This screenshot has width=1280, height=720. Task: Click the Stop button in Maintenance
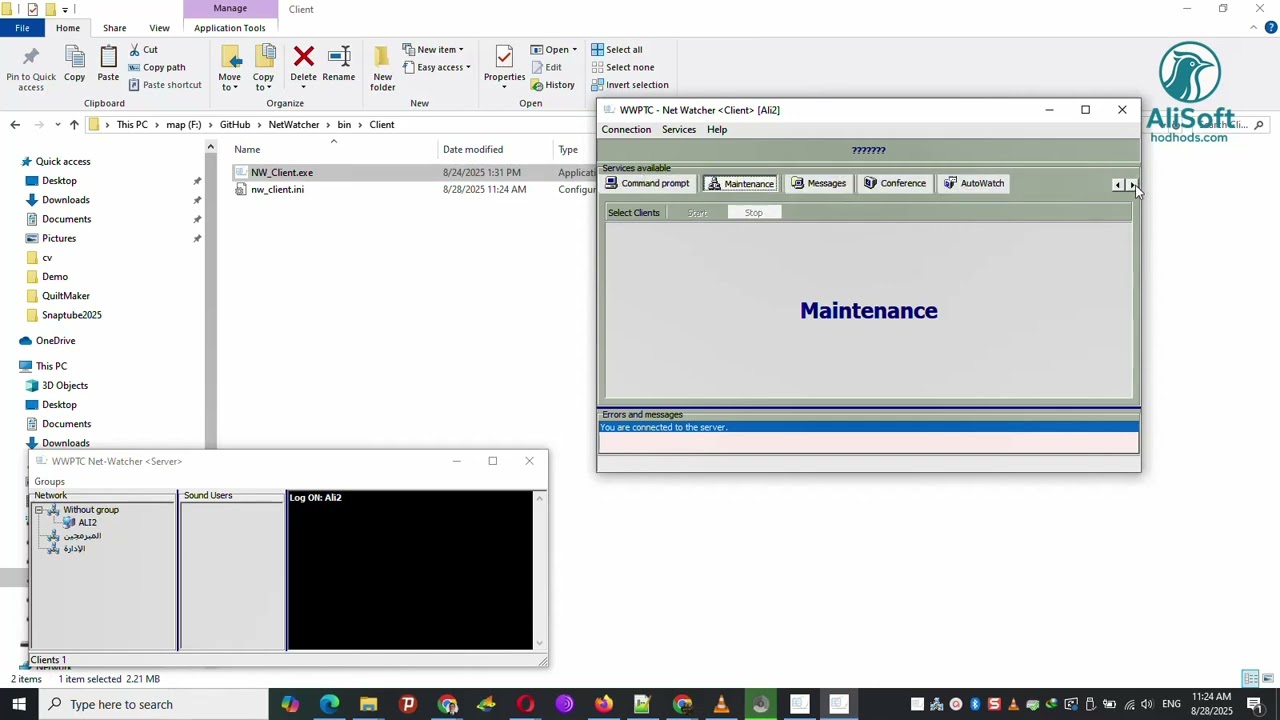(x=754, y=212)
